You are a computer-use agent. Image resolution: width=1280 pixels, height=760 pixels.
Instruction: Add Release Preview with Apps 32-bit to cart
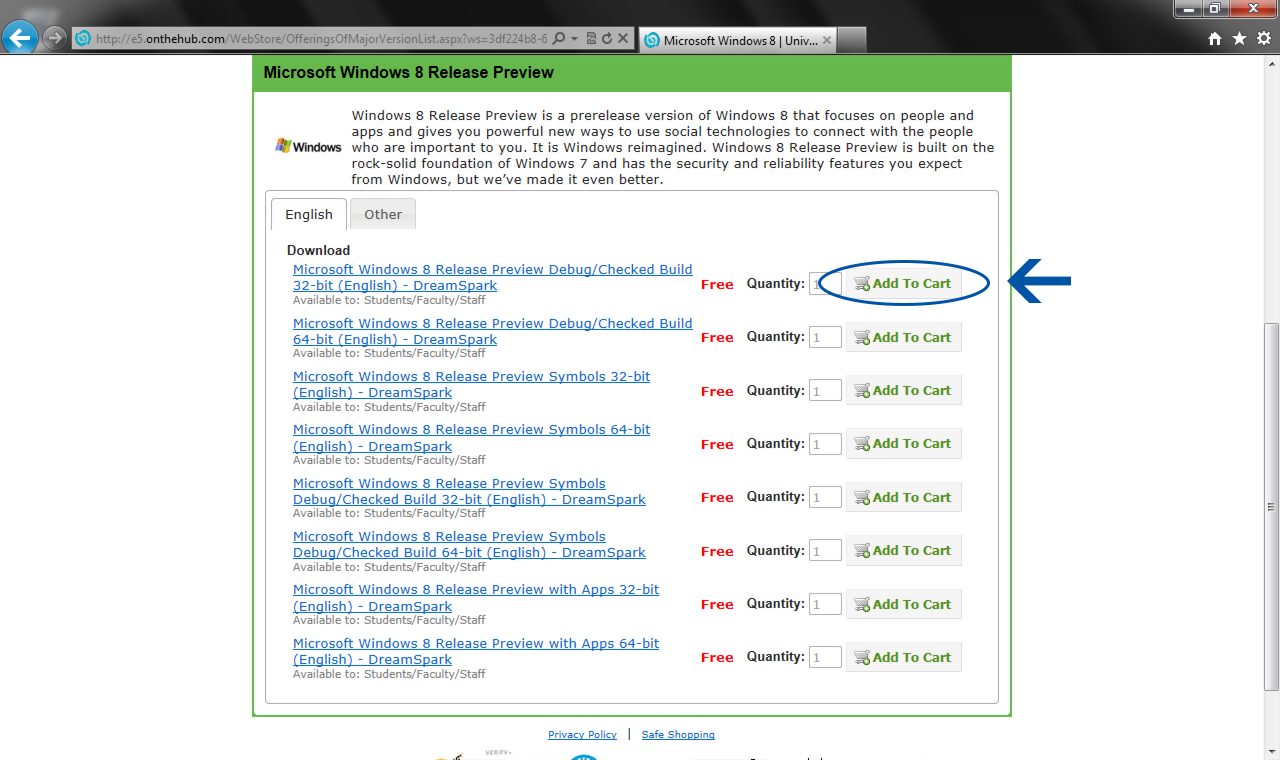tap(904, 604)
